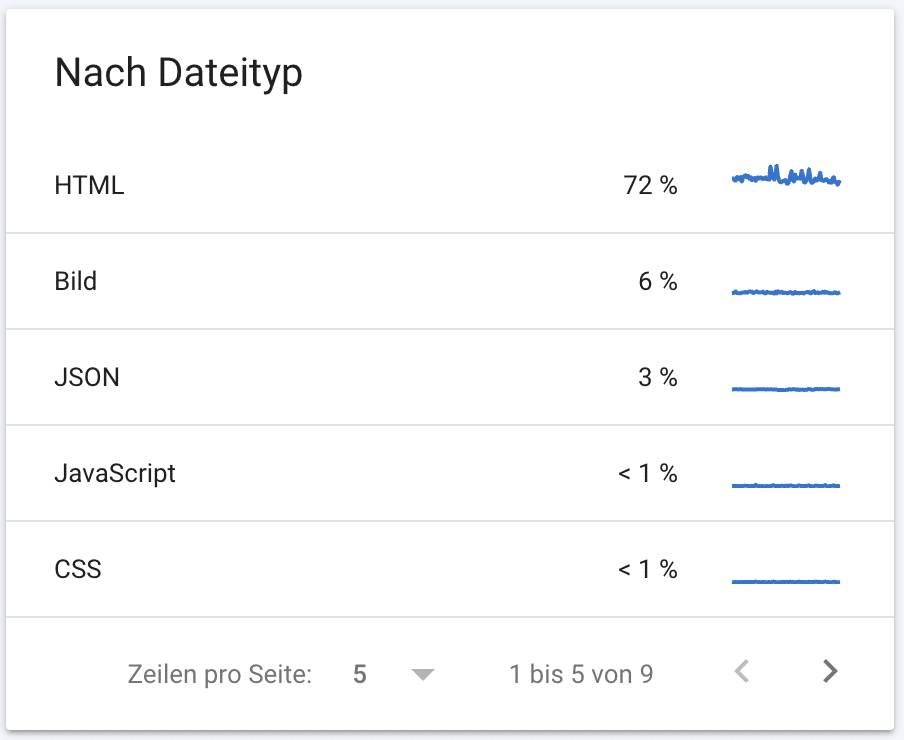Select the 3 % value for JSON

[658, 377]
